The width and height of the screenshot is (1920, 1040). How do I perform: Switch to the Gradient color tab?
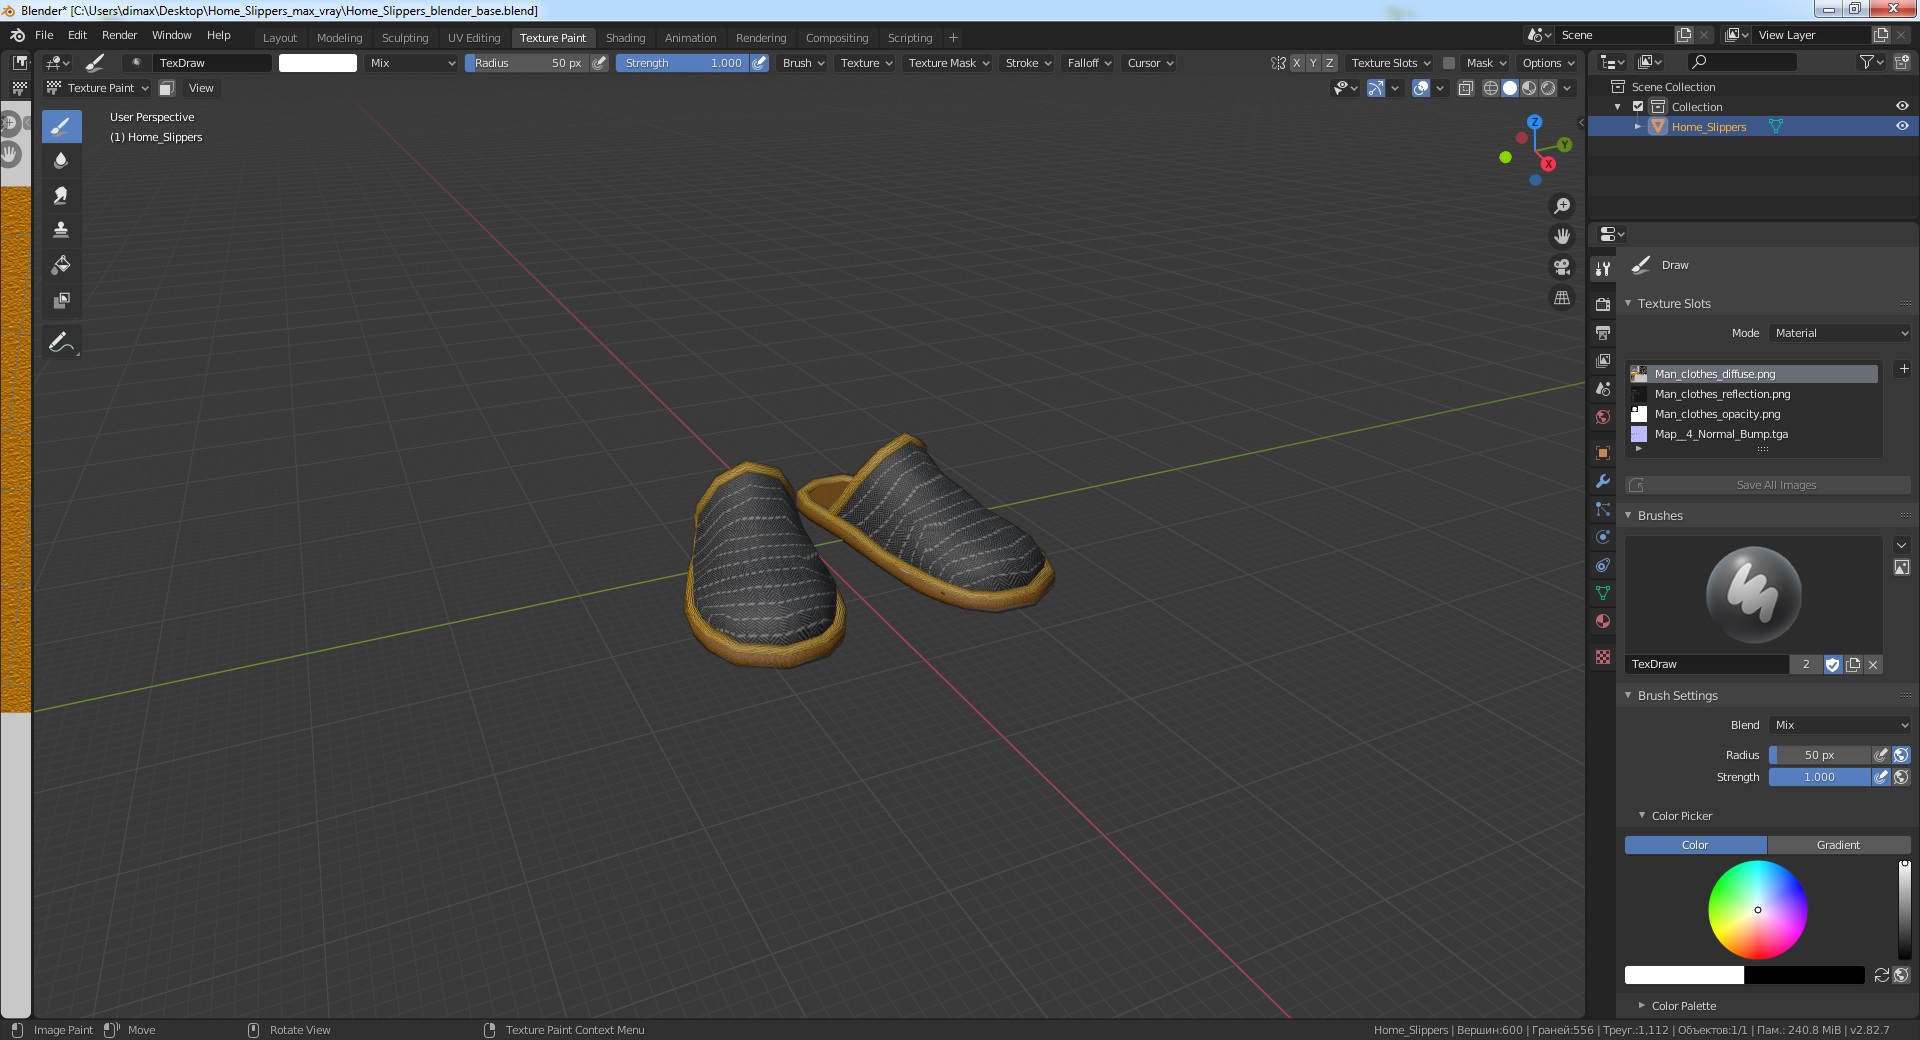(x=1839, y=845)
